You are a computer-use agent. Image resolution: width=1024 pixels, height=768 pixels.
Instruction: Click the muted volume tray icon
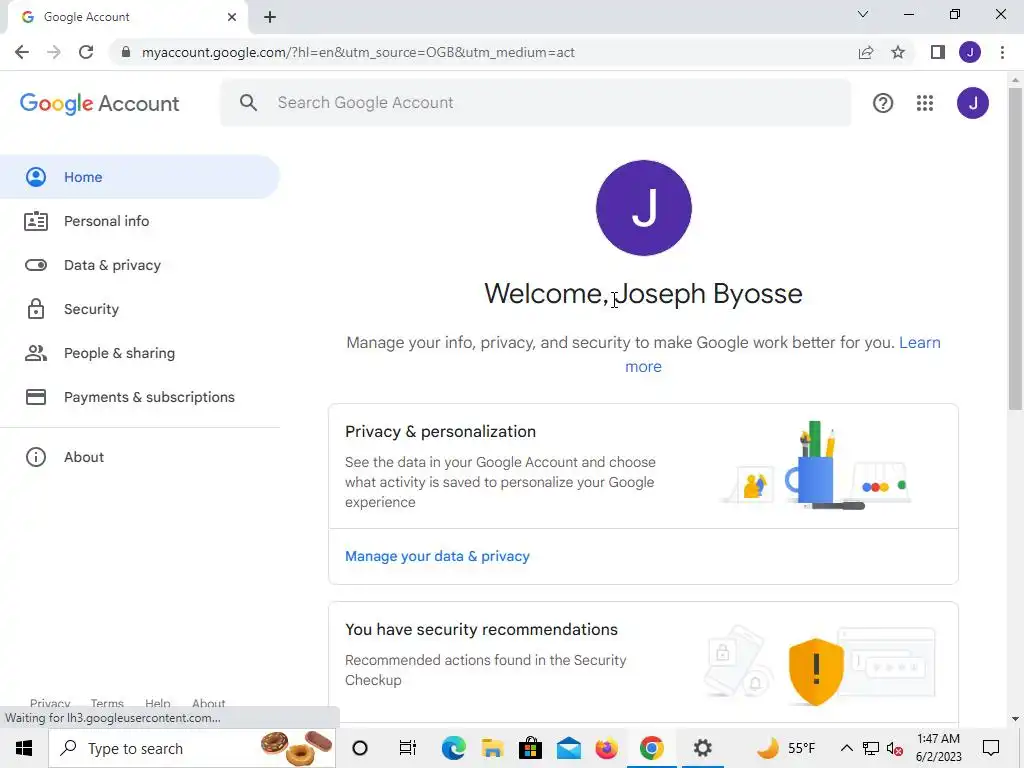point(895,748)
